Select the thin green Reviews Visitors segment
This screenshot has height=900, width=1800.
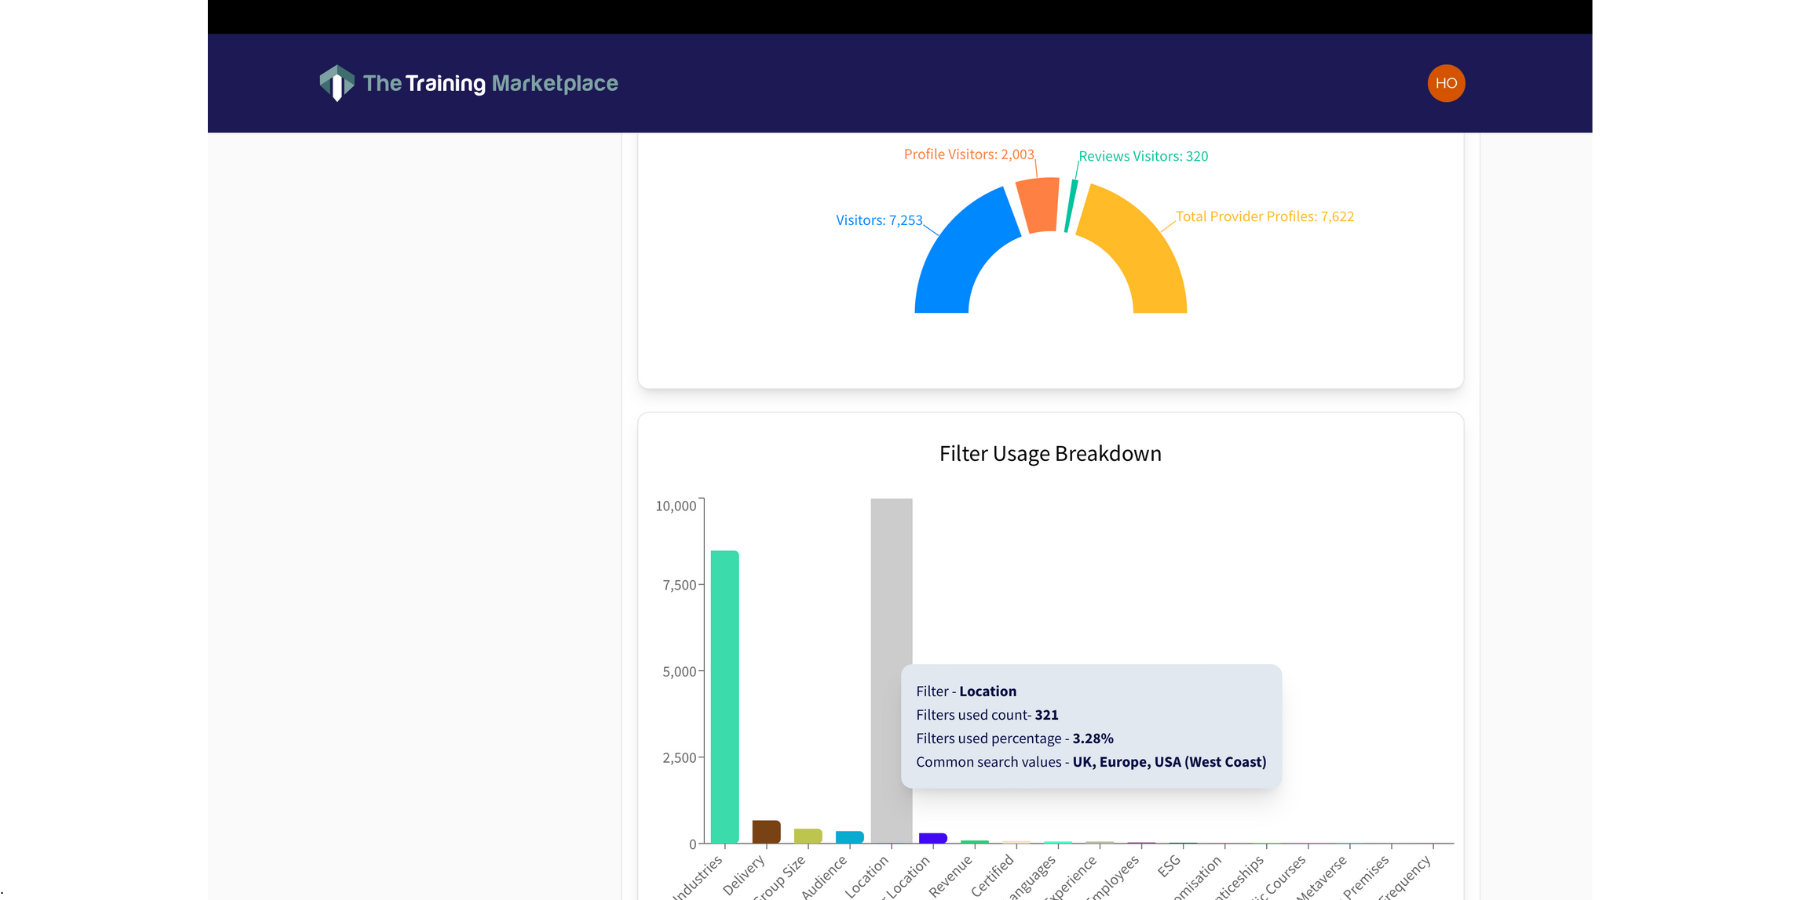click(x=1071, y=206)
